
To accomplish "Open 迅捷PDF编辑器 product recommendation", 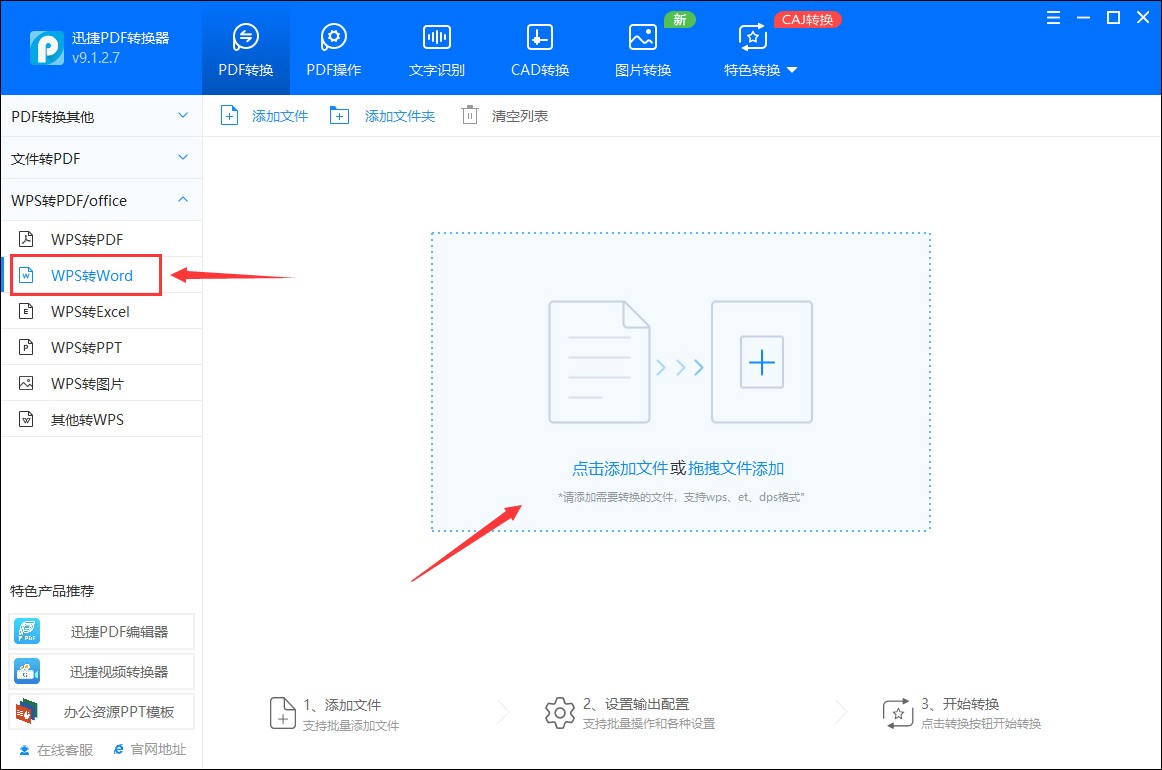I will [x=102, y=631].
